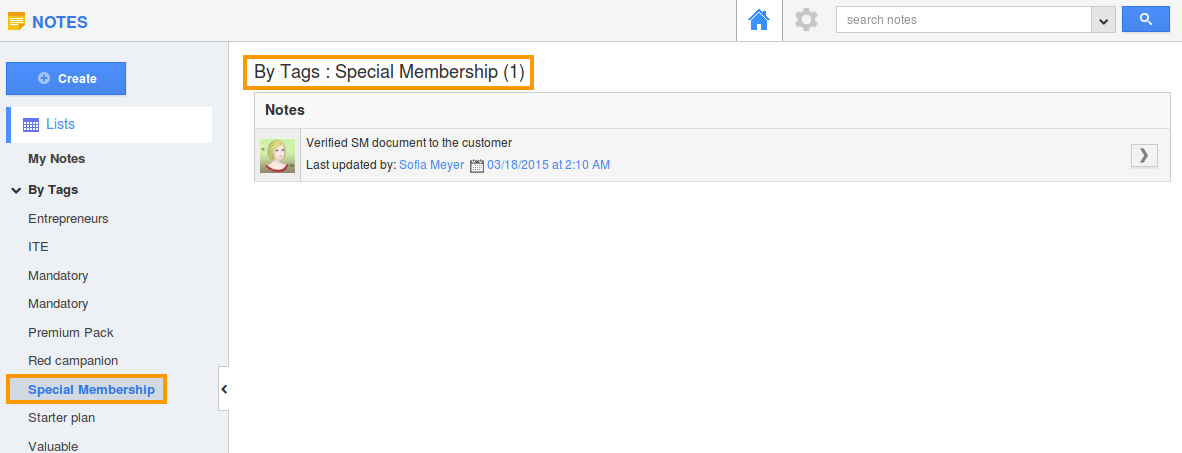Click in the search notes field
This screenshot has height=453, width=1182.
tap(962, 20)
